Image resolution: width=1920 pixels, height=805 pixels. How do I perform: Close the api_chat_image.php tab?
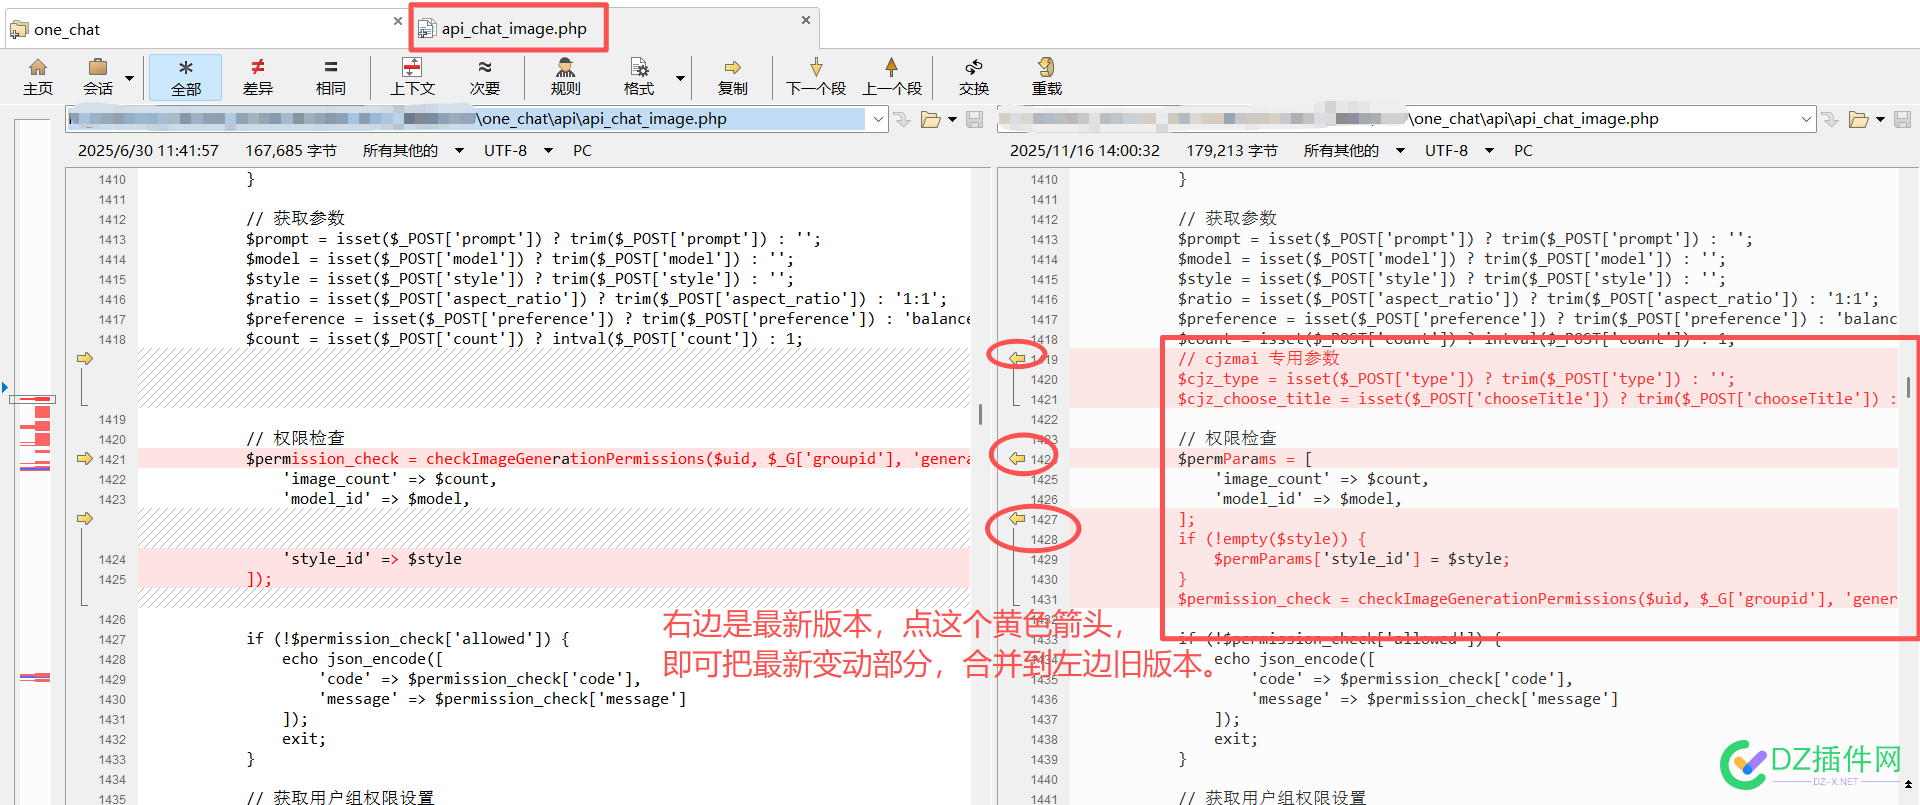pos(806,20)
